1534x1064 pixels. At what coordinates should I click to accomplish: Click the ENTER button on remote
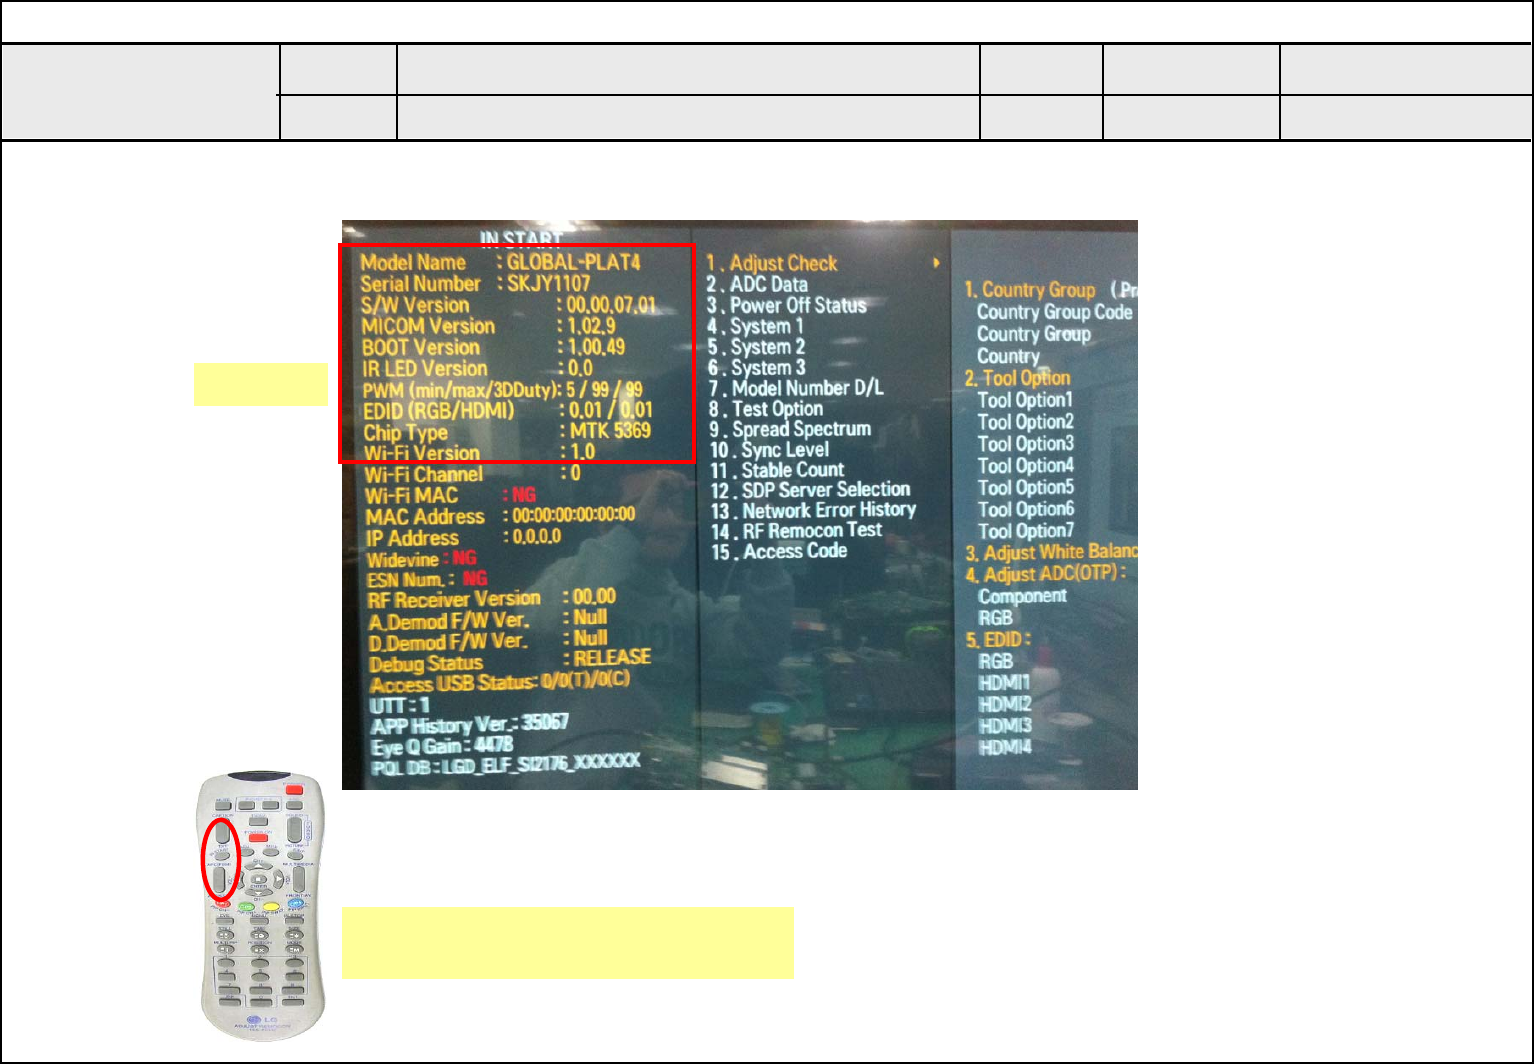[x=258, y=878]
